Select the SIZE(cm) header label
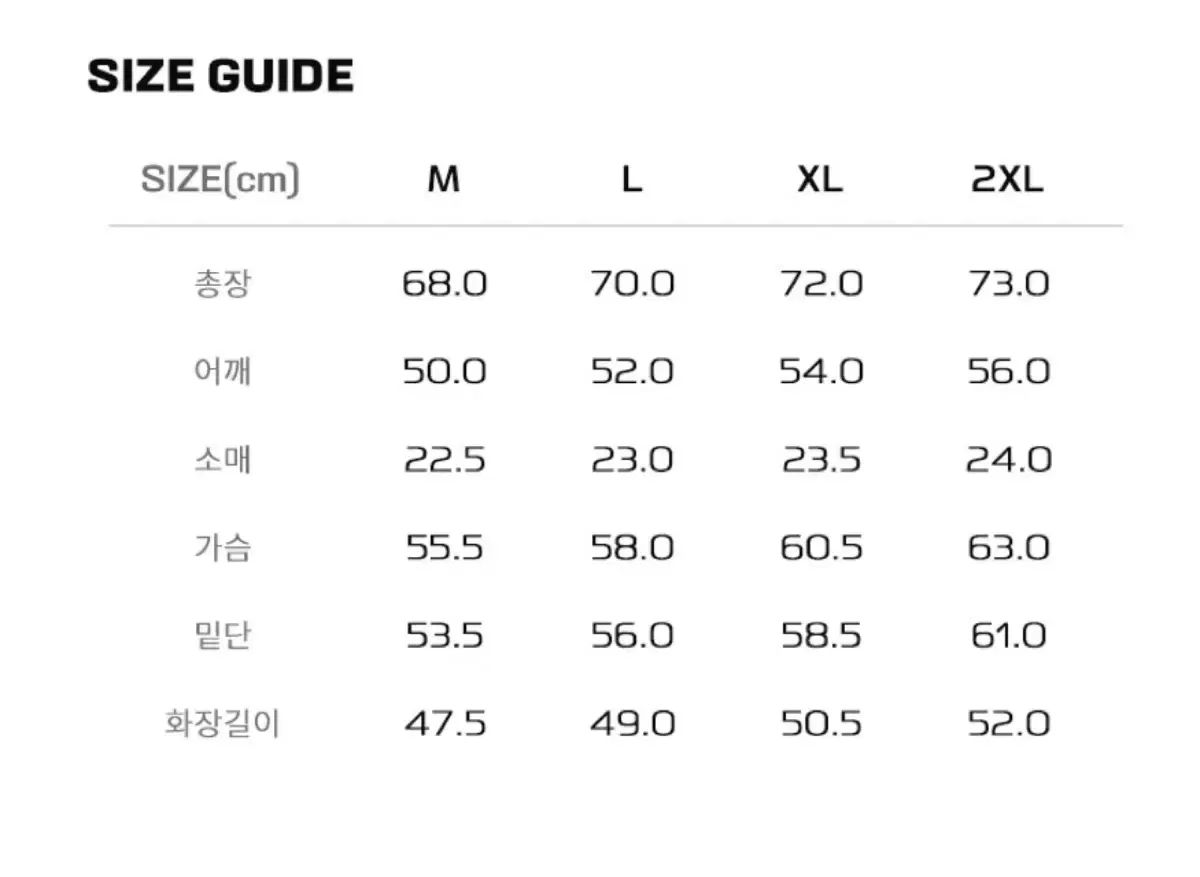This screenshot has height=877, width=1200. [220, 180]
